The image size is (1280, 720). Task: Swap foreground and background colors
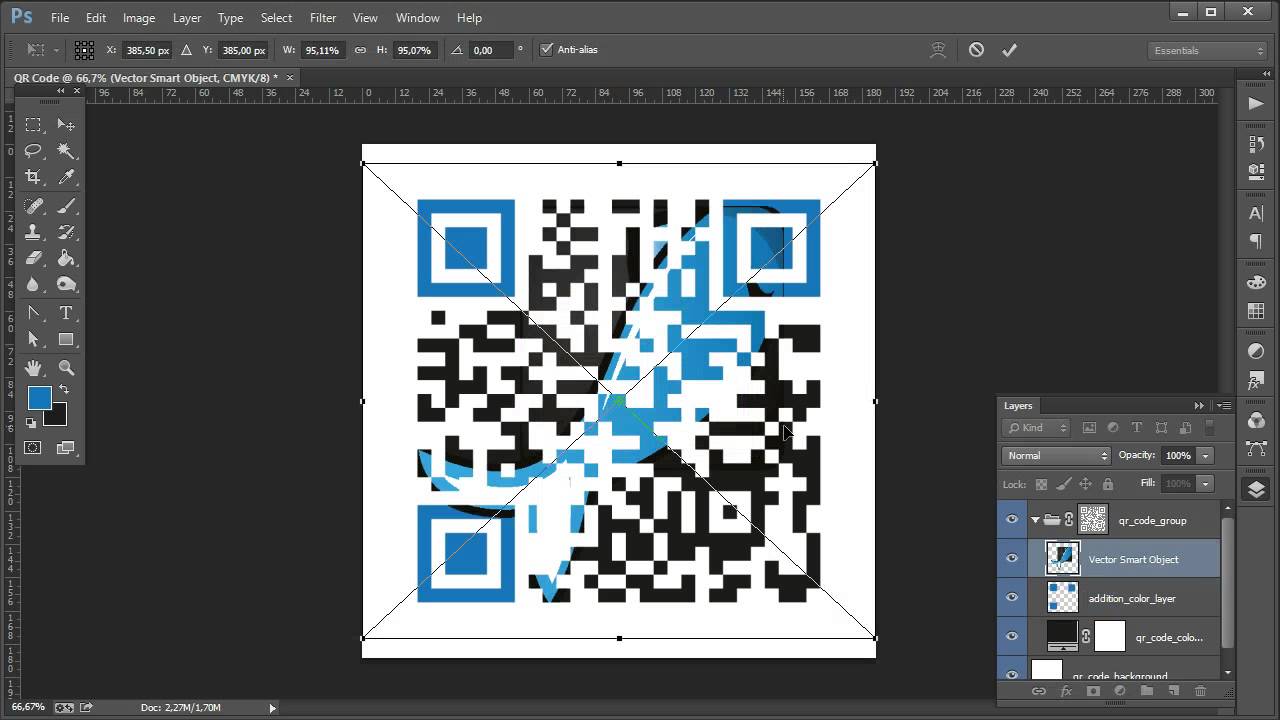[64, 389]
